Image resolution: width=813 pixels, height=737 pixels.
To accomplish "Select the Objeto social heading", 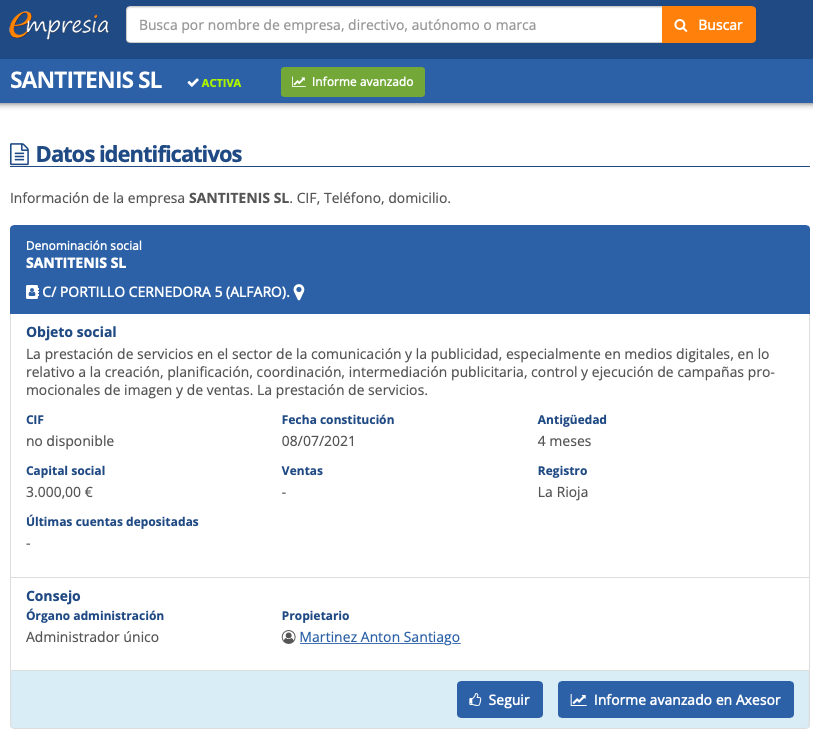I will coord(72,332).
